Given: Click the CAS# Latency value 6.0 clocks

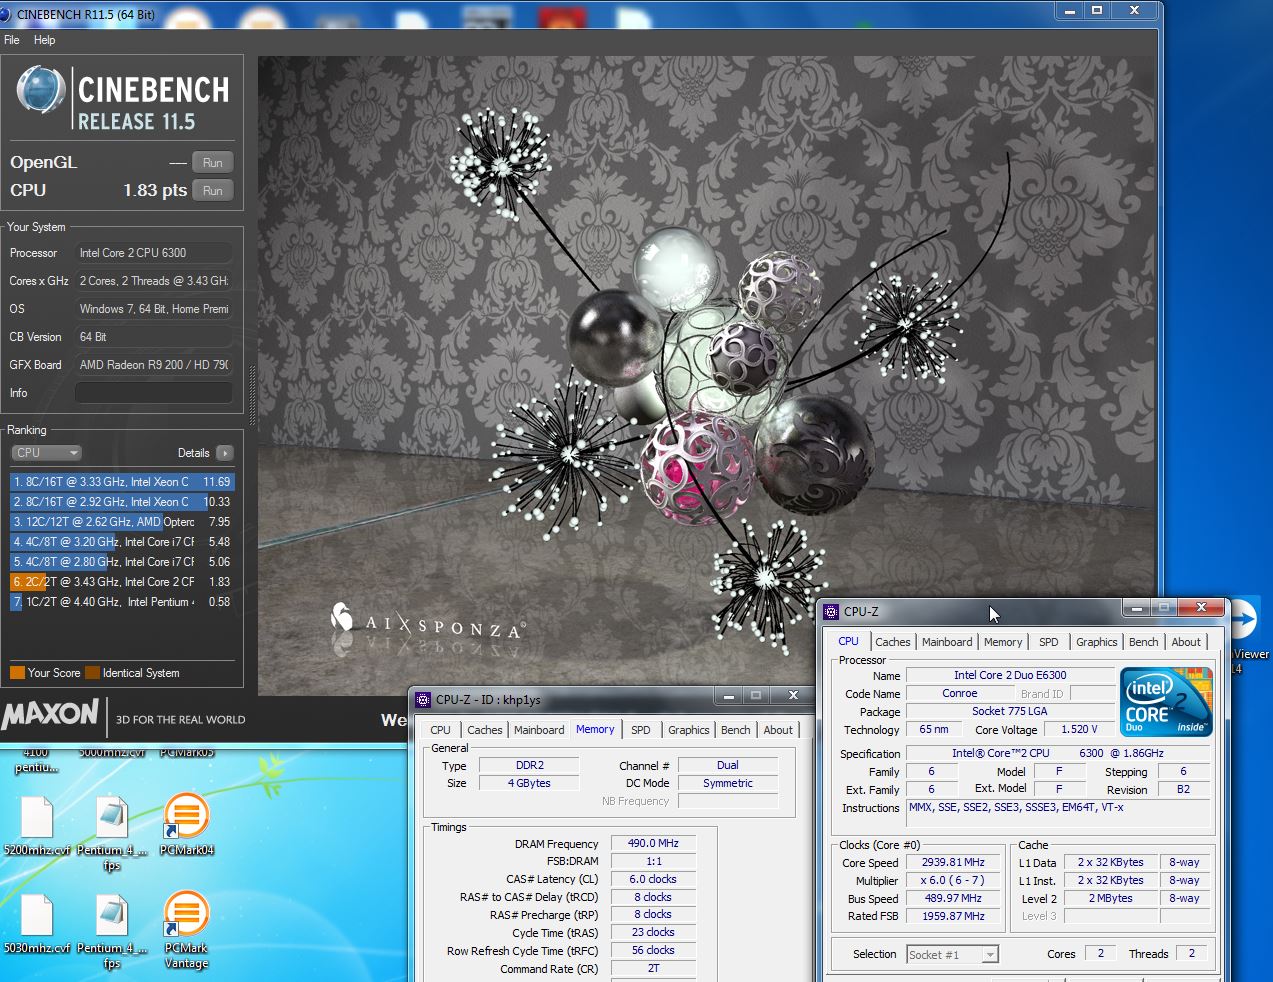Looking at the screenshot, I should pos(653,879).
